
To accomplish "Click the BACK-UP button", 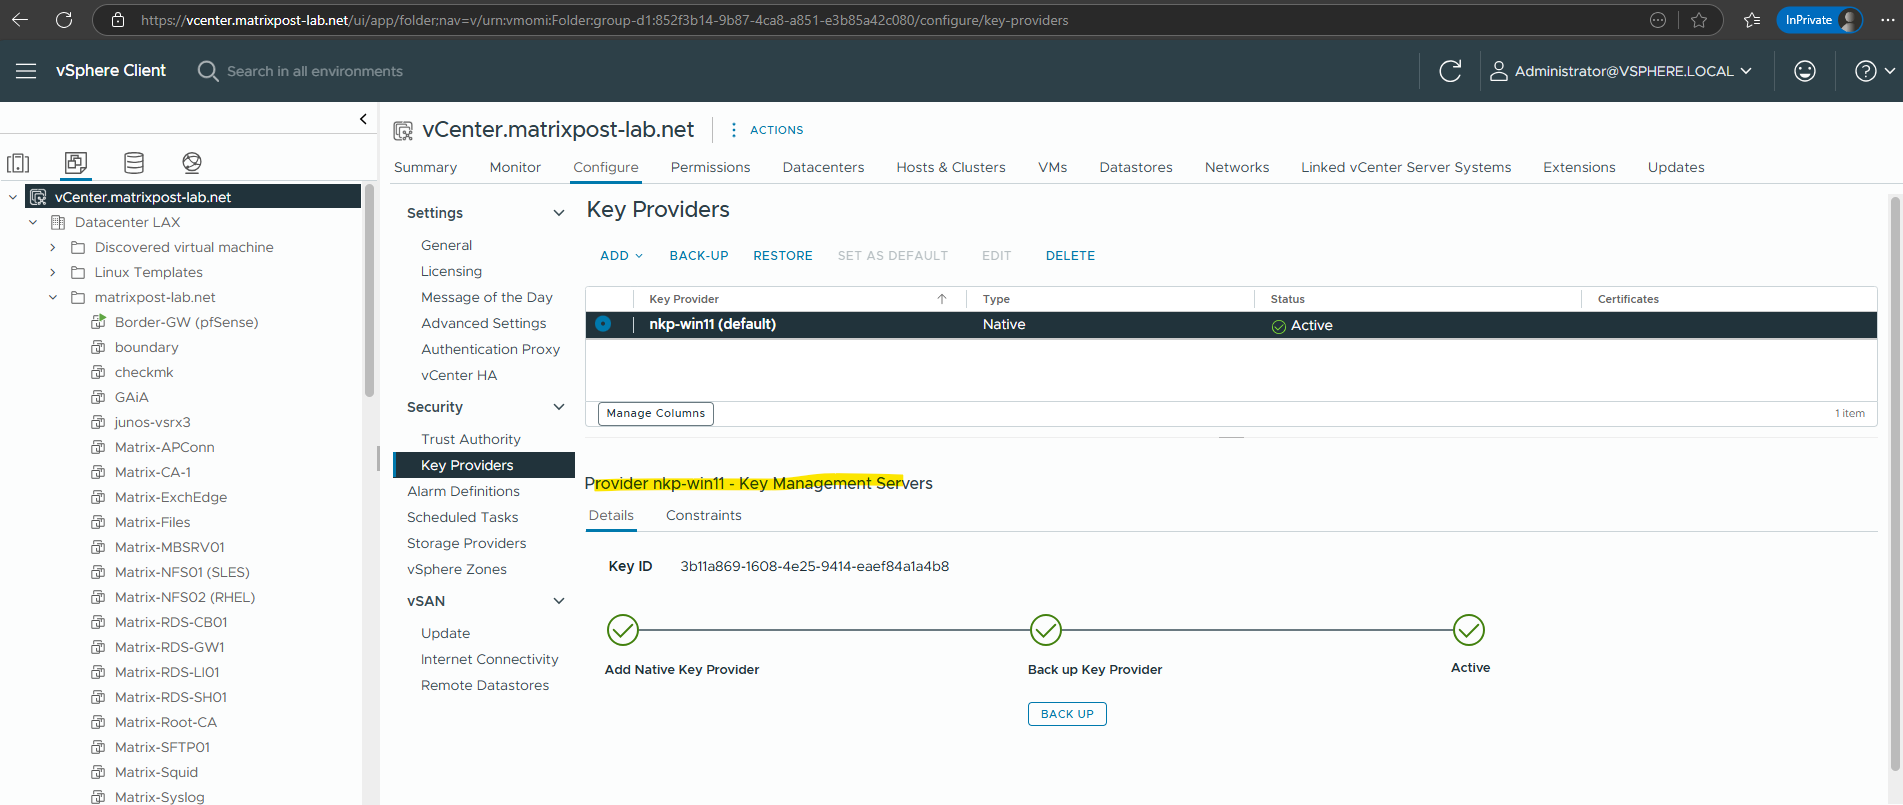I will click(699, 256).
